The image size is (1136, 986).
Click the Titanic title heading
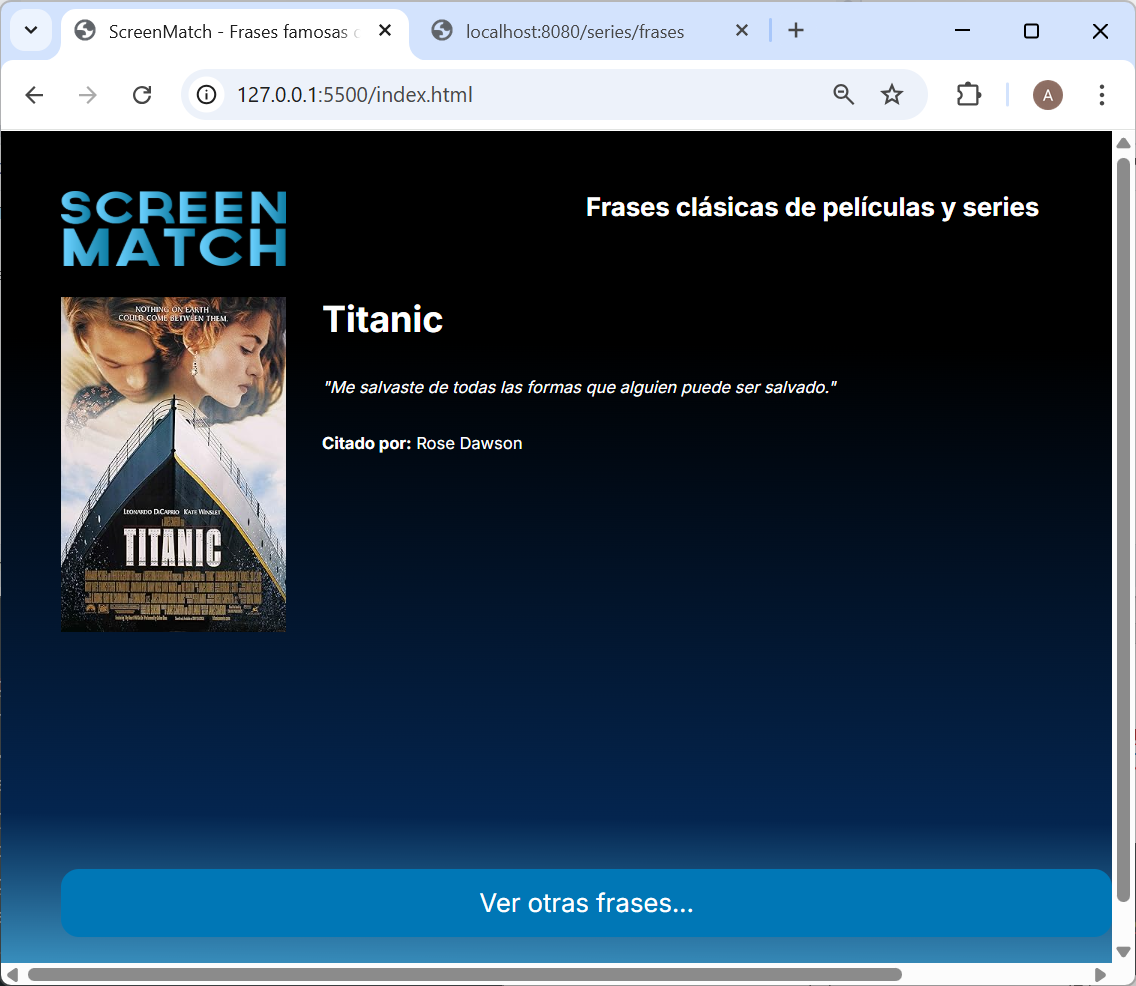tap(383, 319)
